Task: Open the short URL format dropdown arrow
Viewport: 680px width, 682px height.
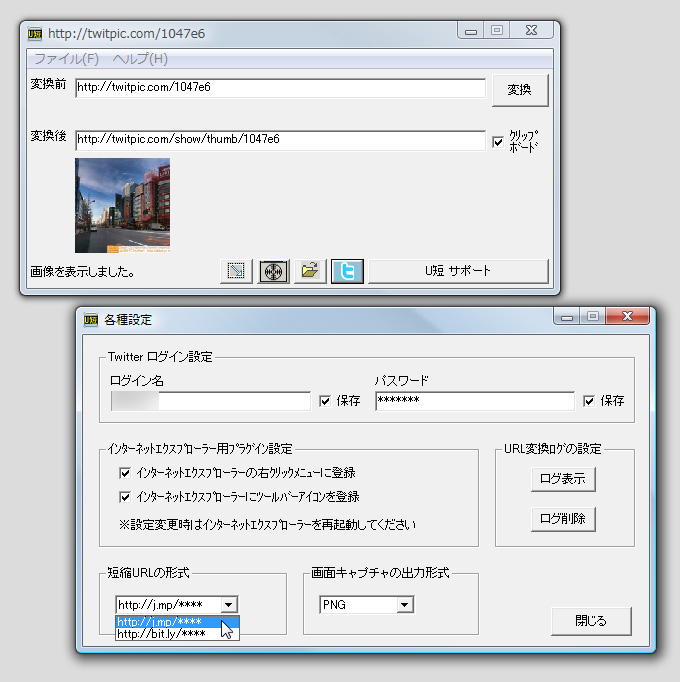Action: [x=228, y=605]
